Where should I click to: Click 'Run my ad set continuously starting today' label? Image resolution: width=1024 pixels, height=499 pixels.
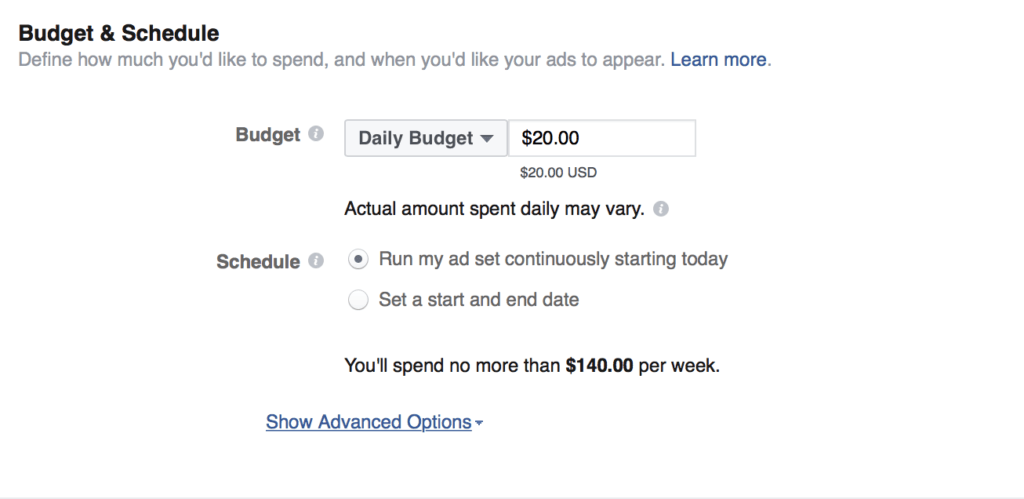(x=553, y=259)
